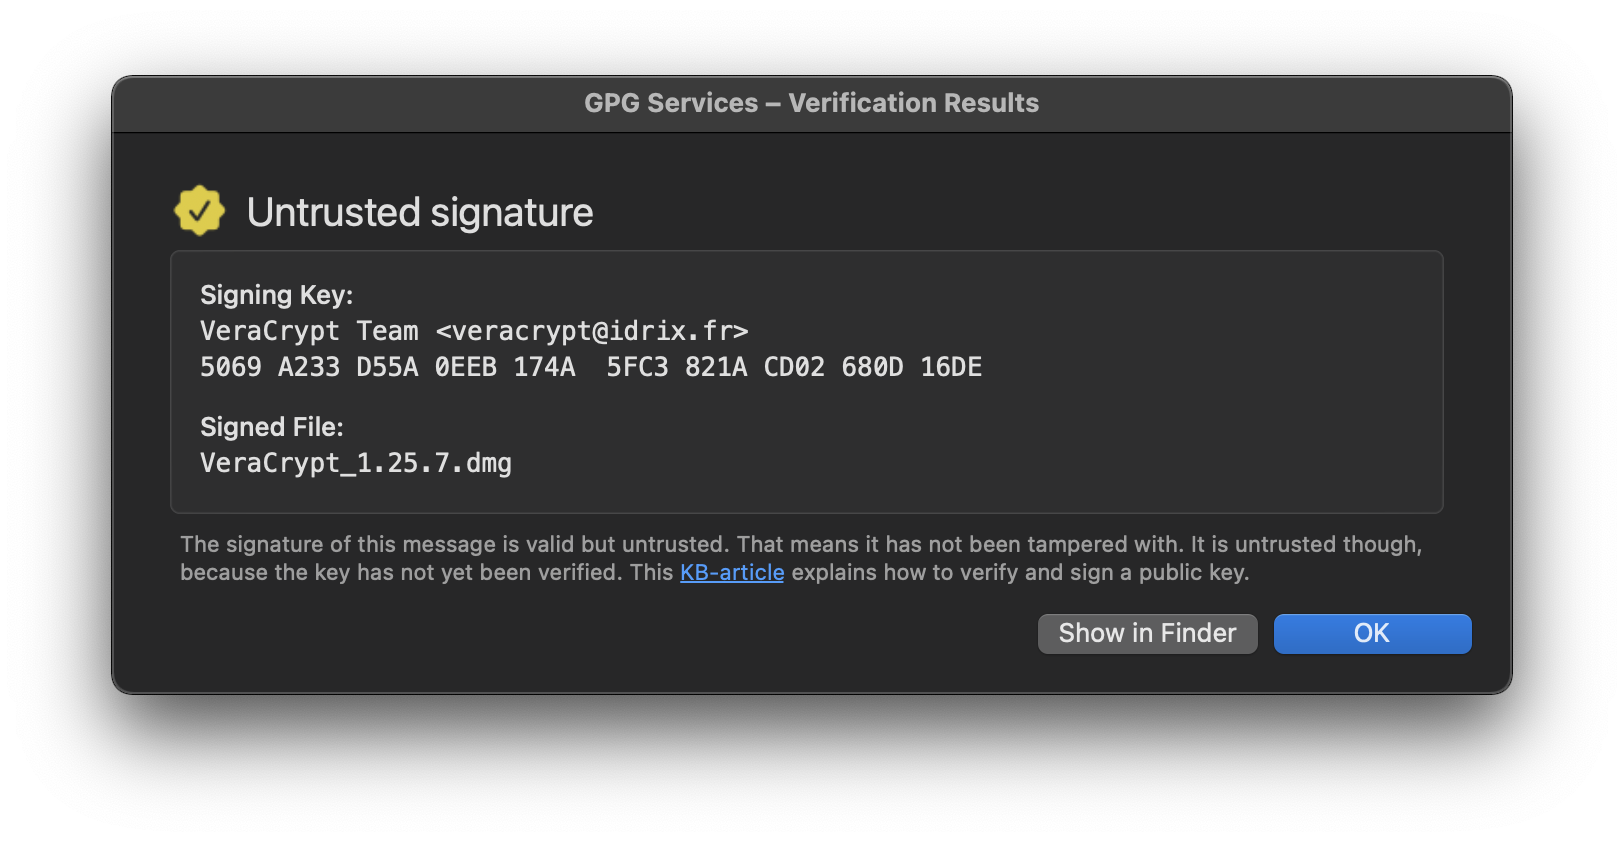Click the GPG Services text in title
1624x842 pixels.
[671, 103]
